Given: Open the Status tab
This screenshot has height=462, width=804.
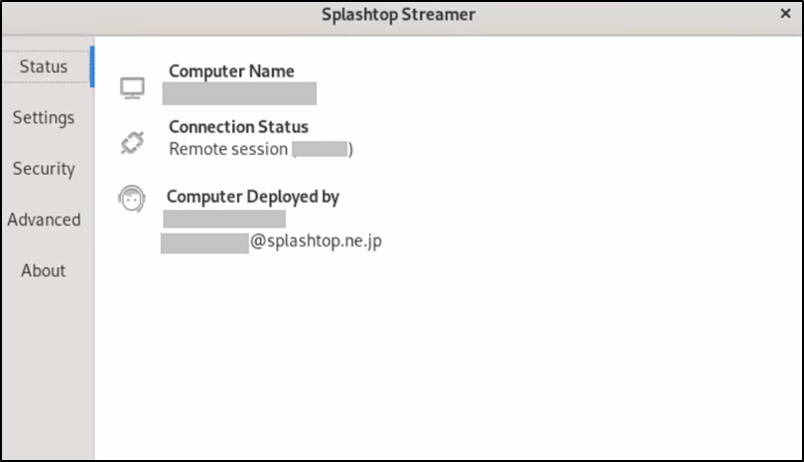Looking at the screenshot, I should coord(46,67).
